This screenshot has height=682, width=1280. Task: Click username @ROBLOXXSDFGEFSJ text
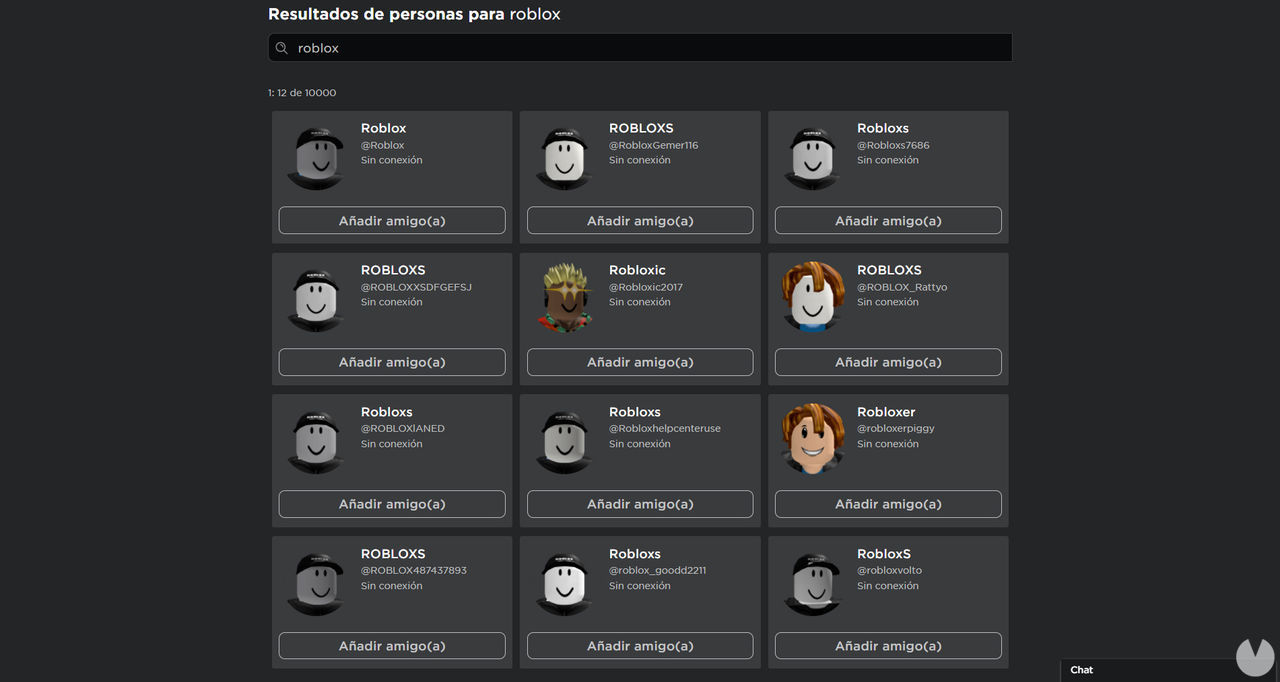(416, 287)
